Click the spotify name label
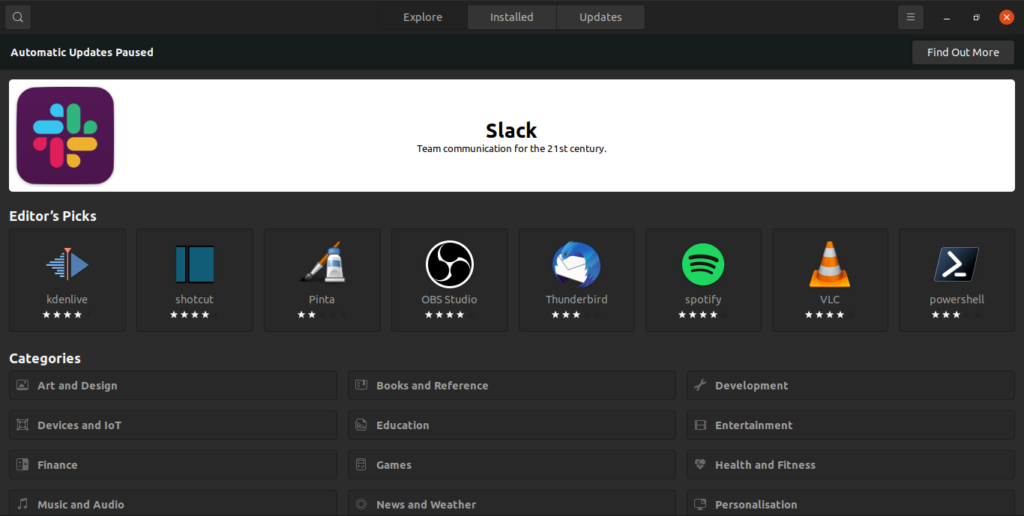Image resolution: width=1024 pixels, height=516 pixels. pyautogui.click(x=703, y=300)
